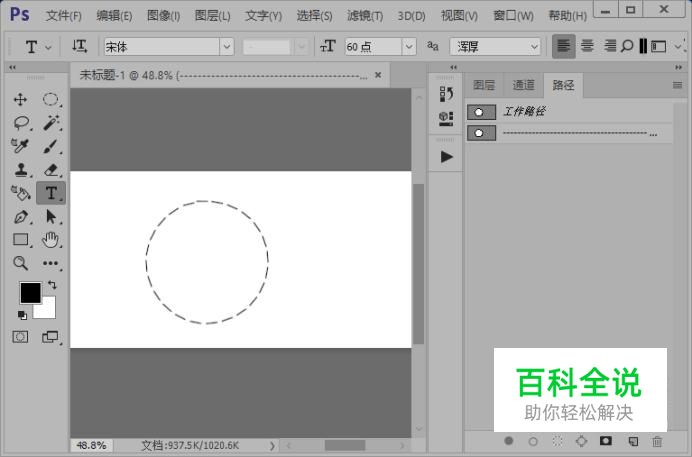Image resolution: width=692 pixels, height=457 pixels.
Task: Enable left text alignment
Action: [x=564, y=47]
